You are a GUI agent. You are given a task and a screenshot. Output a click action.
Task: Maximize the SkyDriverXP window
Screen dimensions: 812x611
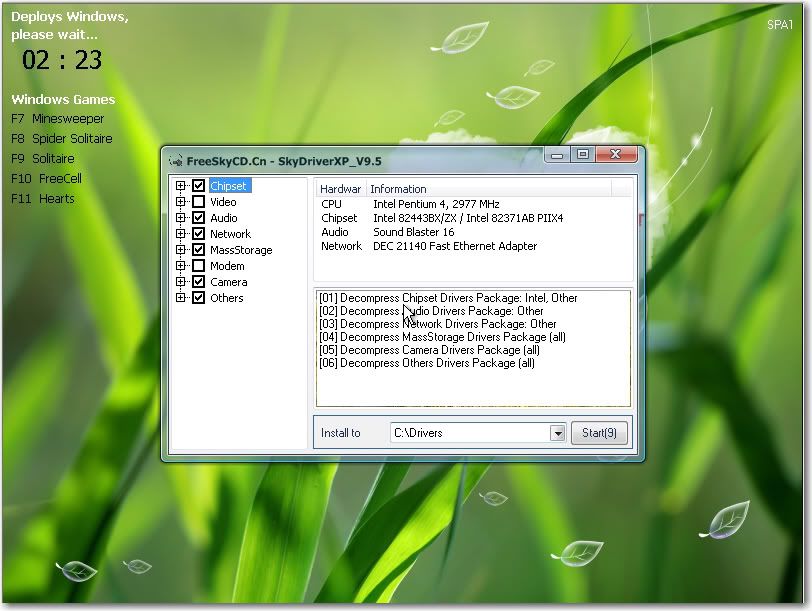(583, 154)
